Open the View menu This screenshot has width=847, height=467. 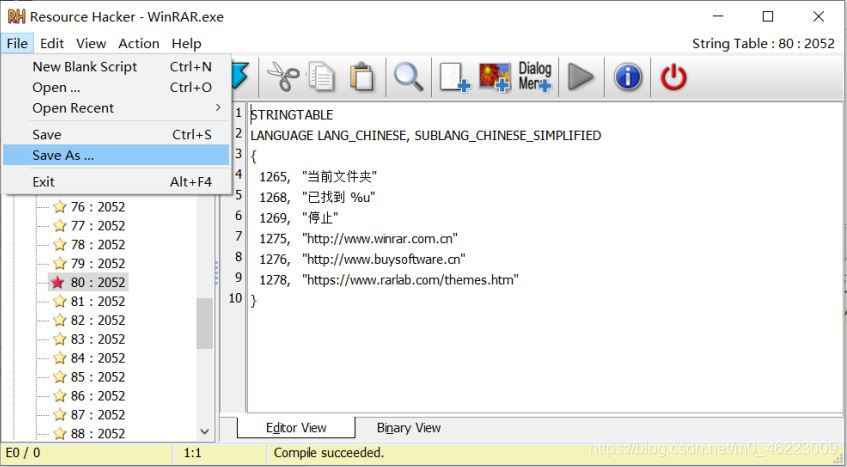[x=91, y=43]
